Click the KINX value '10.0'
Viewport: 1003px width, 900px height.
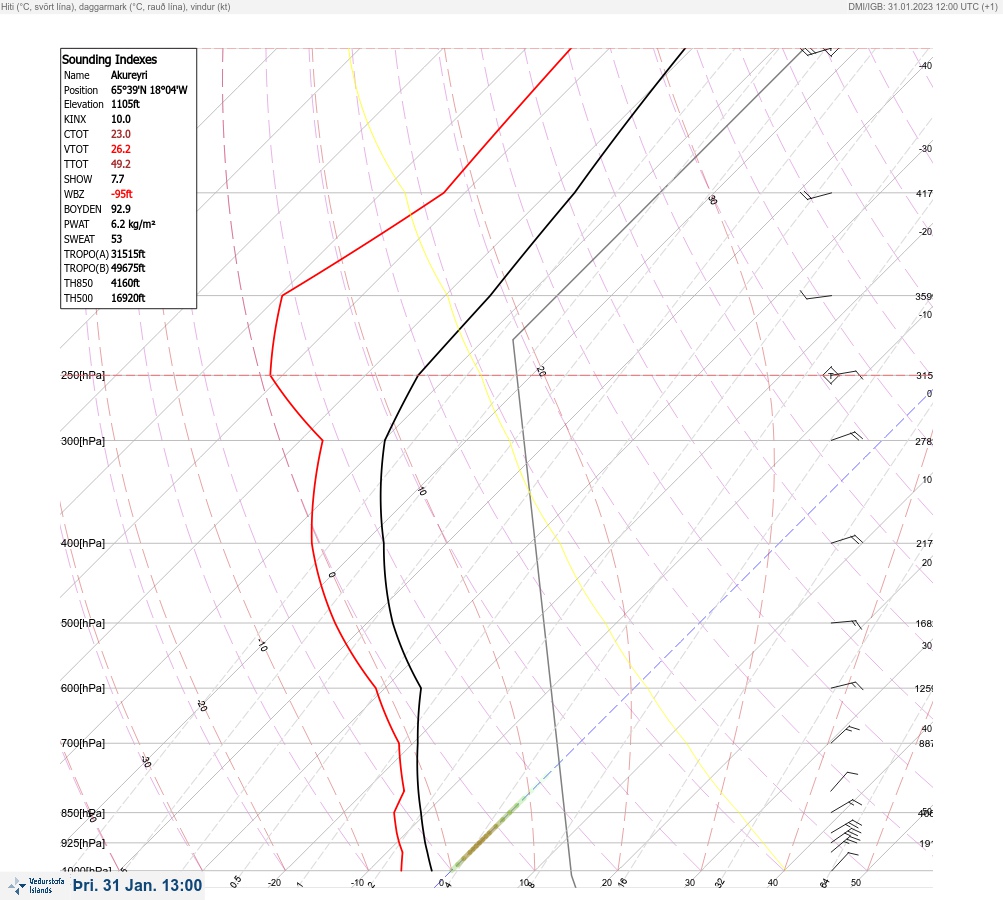pyautogui.click(x=121, y=120)
